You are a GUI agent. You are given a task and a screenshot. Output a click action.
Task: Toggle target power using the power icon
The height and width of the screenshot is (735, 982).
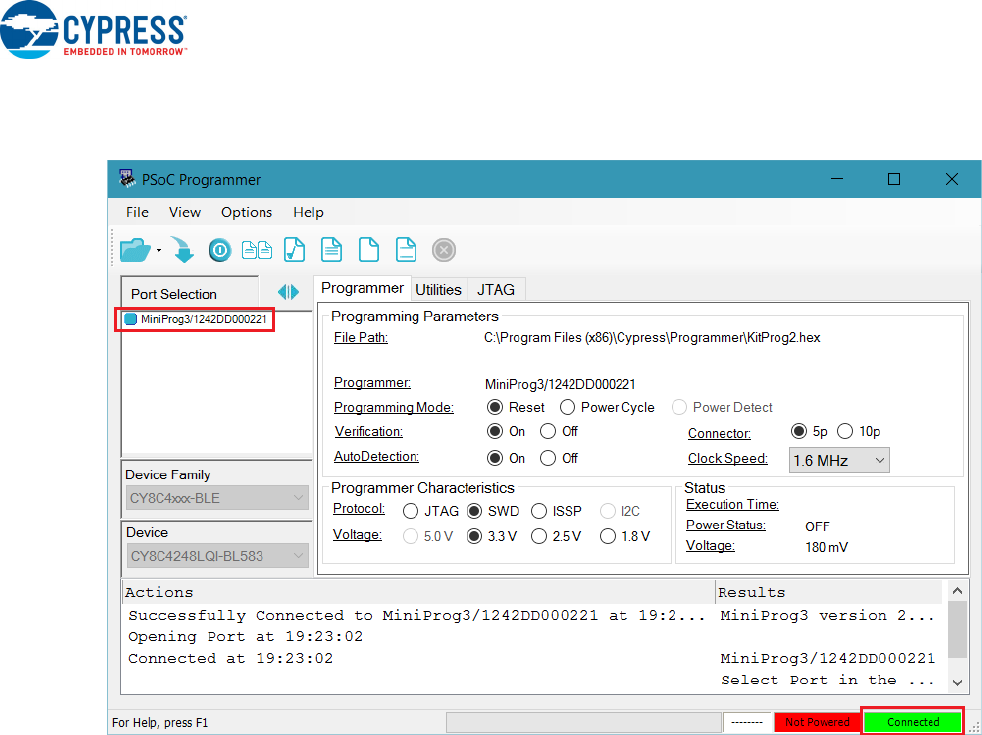click(x=219, y=249)
